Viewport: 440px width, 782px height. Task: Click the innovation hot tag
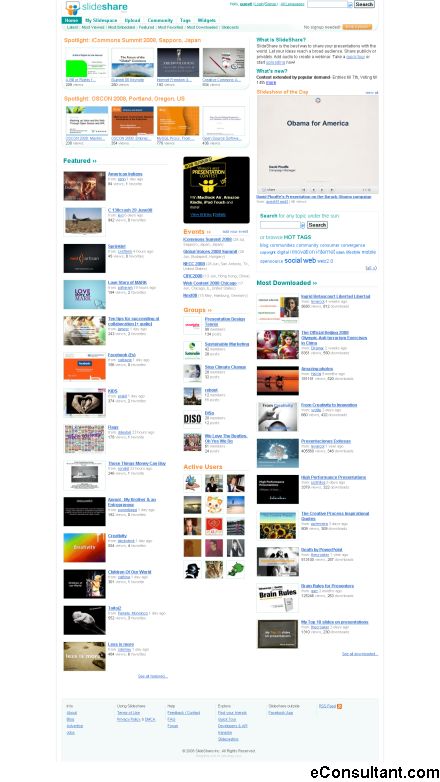click(302, 252)
